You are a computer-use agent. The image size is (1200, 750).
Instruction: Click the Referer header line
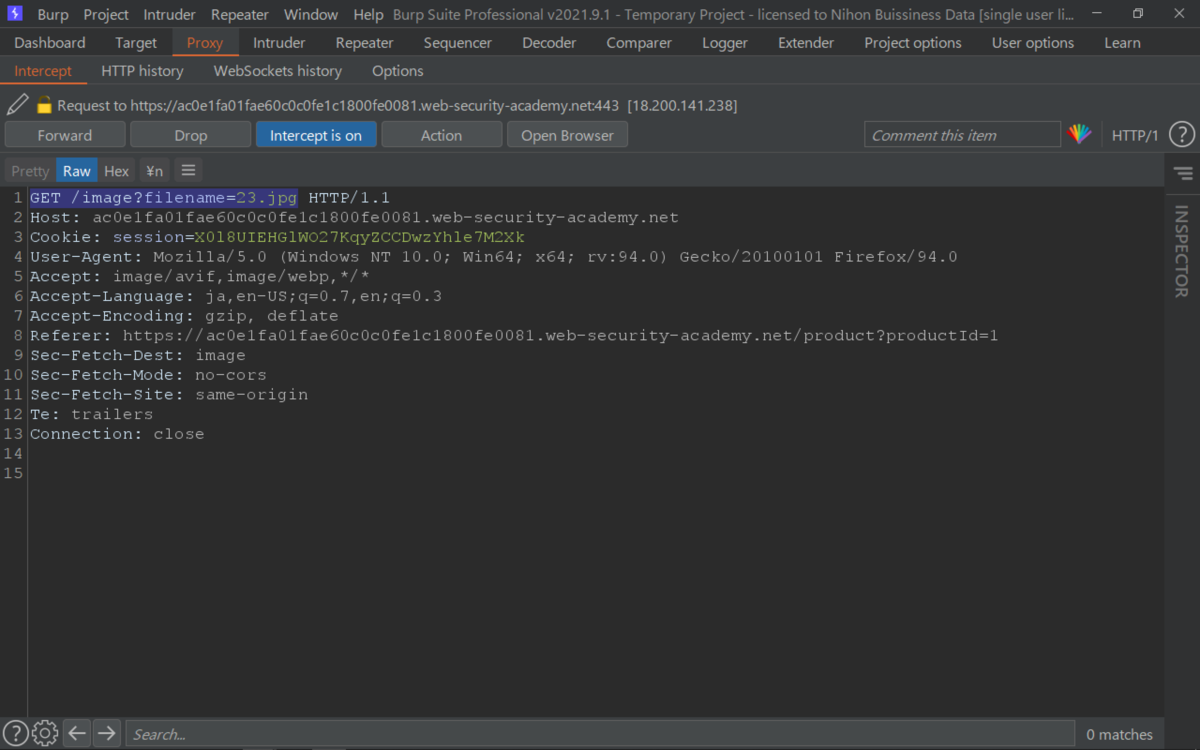(514, 336)
